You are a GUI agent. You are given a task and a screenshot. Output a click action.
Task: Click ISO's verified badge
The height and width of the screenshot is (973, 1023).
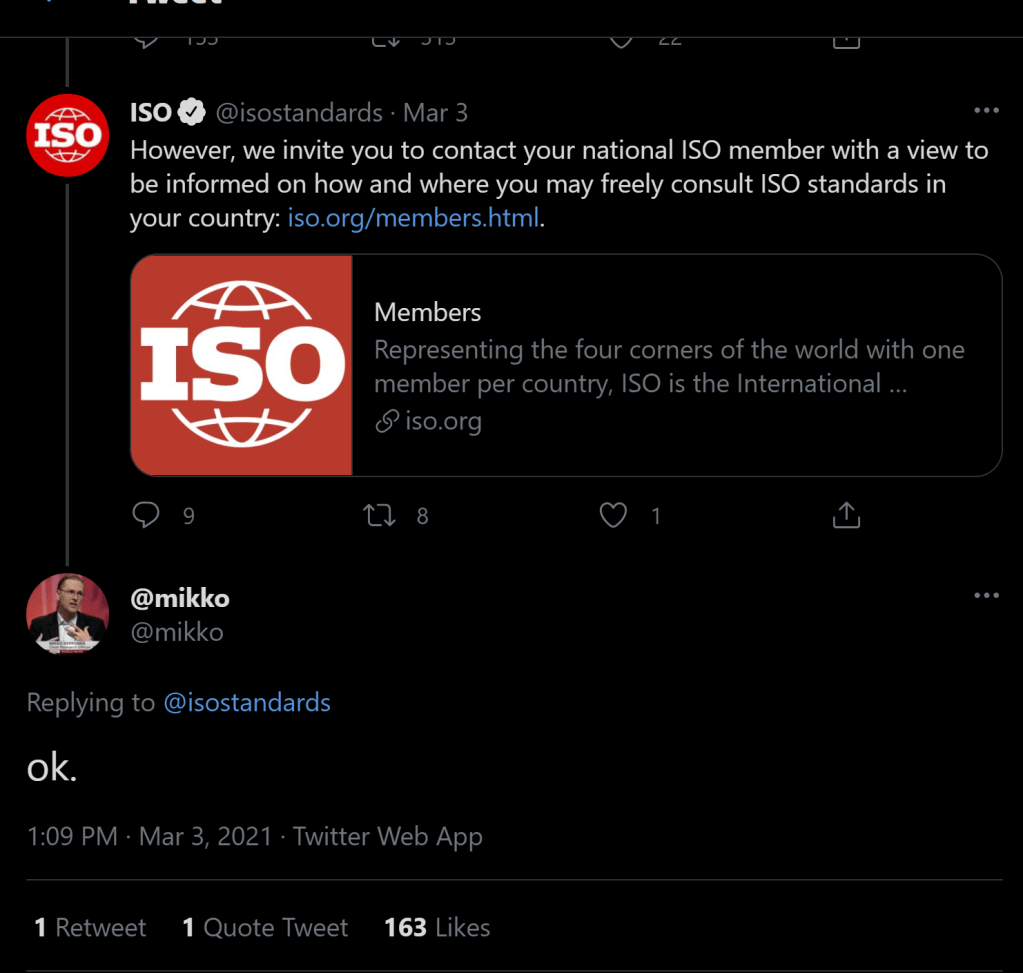point(191,113)
